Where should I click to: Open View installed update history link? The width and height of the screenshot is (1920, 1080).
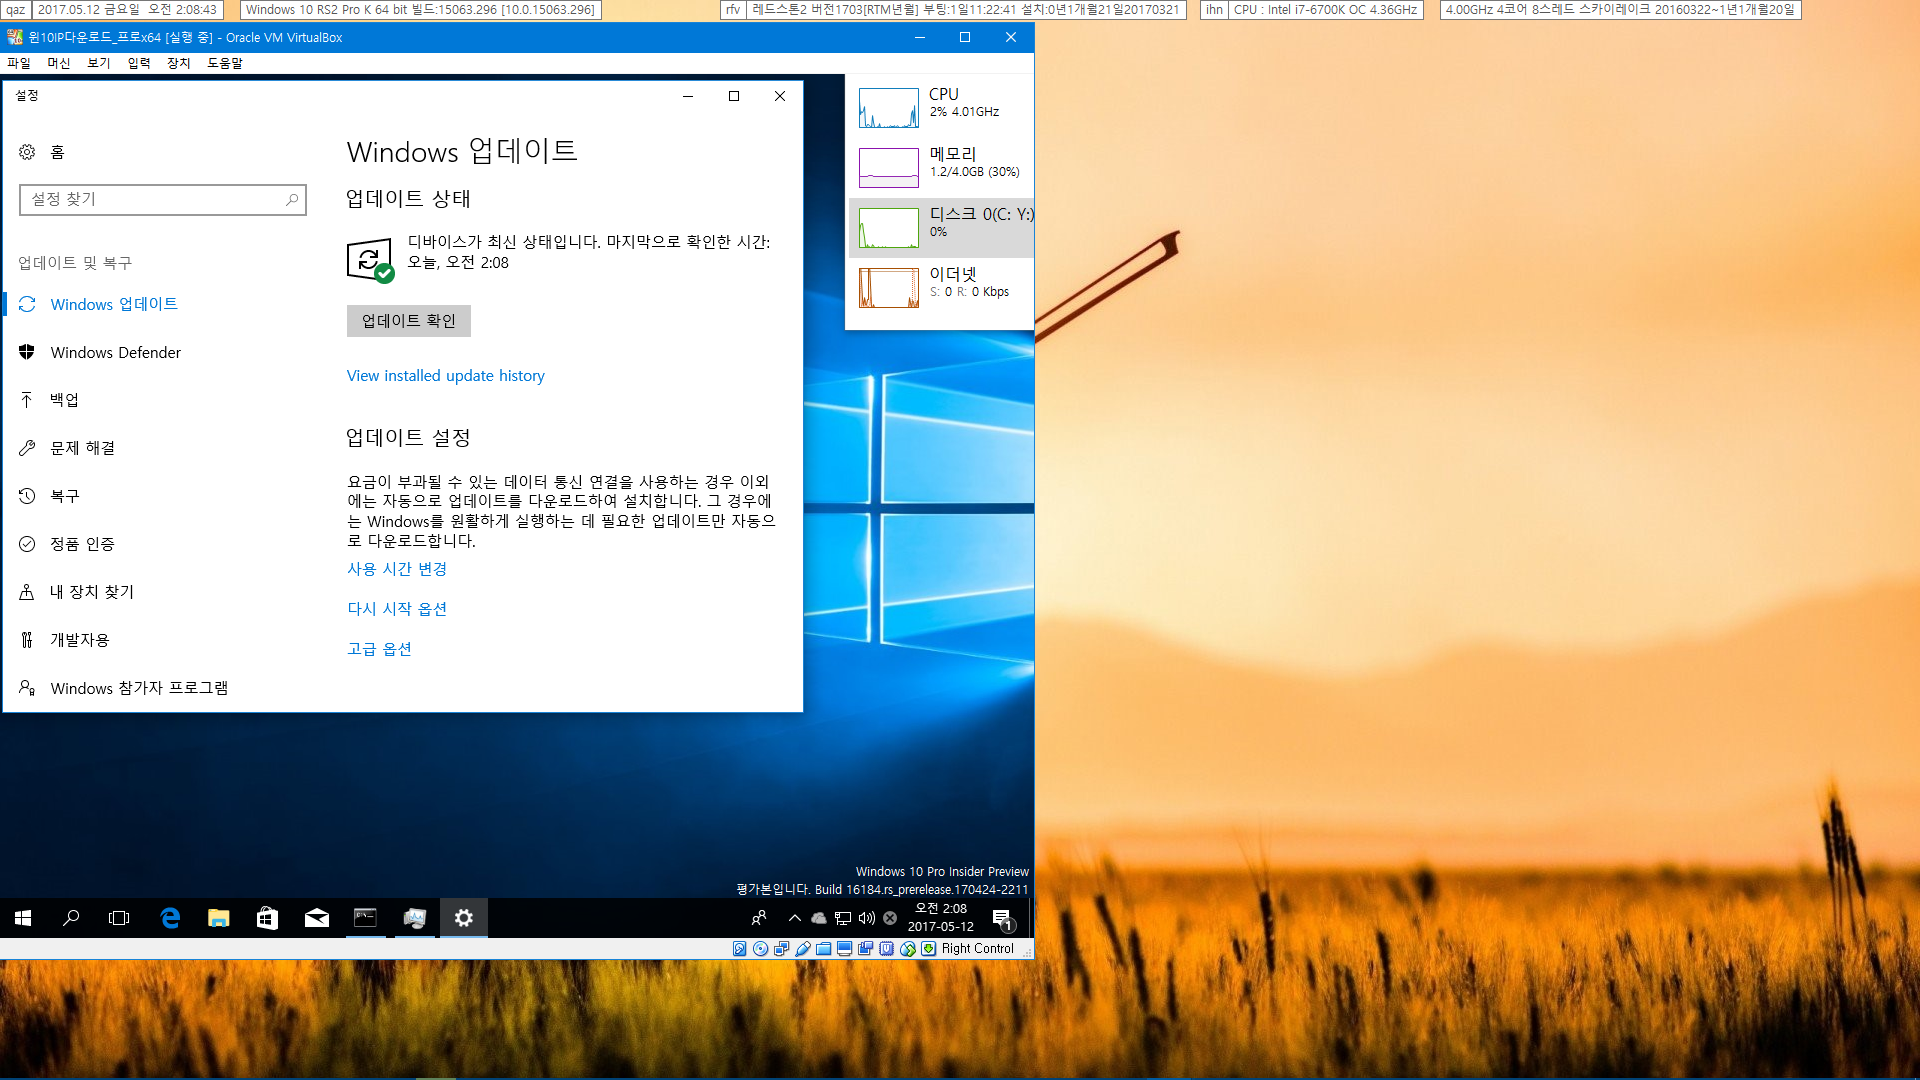tap(446, 376)
